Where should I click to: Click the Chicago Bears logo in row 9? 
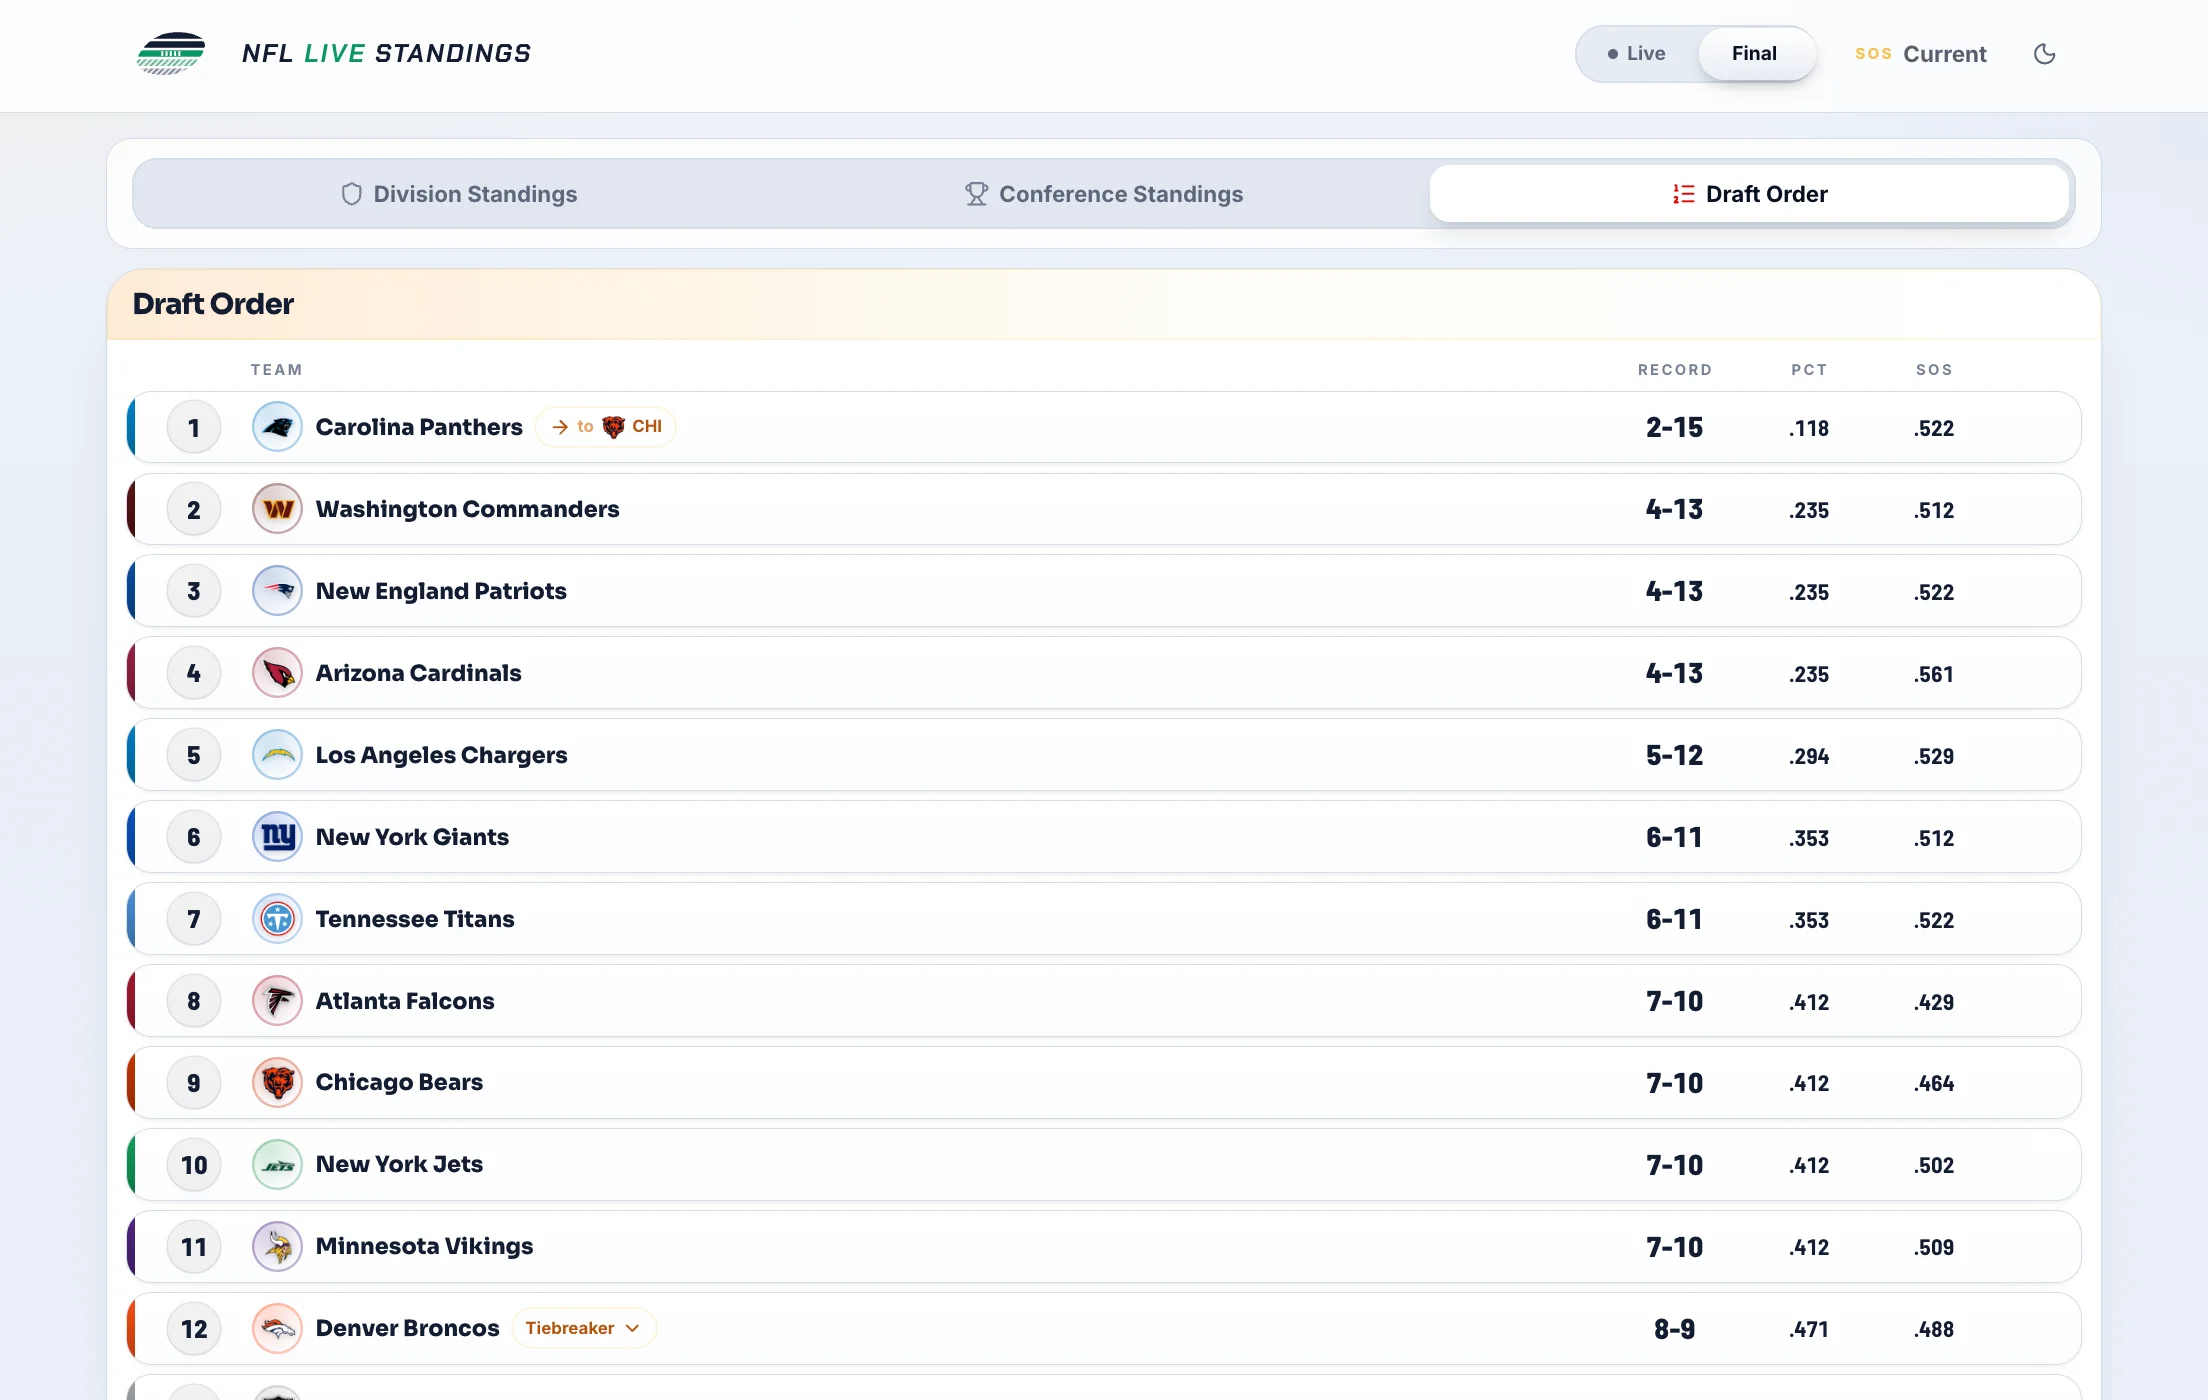pos(277,1083)
